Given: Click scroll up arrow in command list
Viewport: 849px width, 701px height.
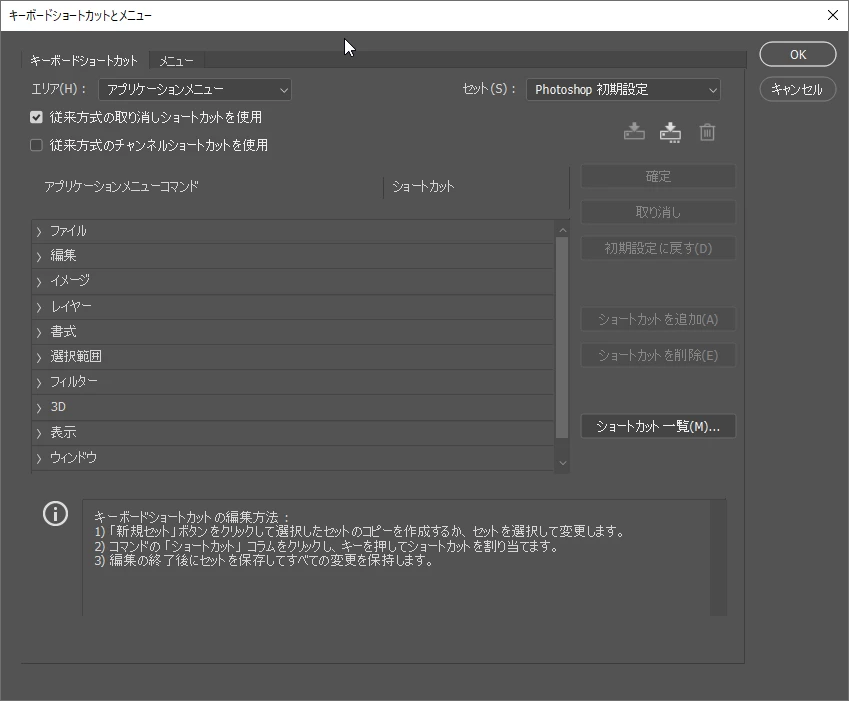Looking at the screenshot, I should (563, 230).
